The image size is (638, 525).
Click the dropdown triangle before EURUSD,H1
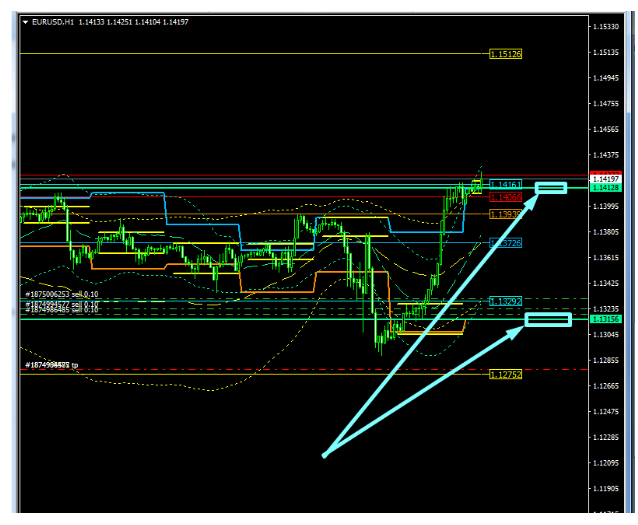click(x=25, y=21)
